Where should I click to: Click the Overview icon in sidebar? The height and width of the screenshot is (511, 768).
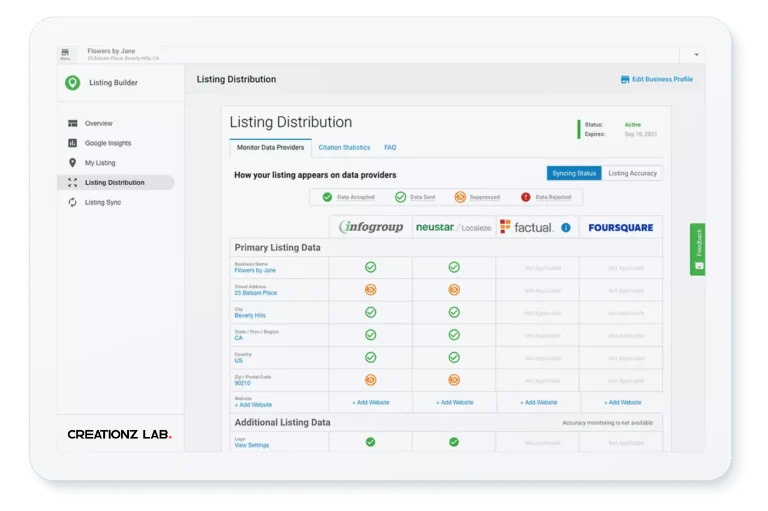(72, 123)
